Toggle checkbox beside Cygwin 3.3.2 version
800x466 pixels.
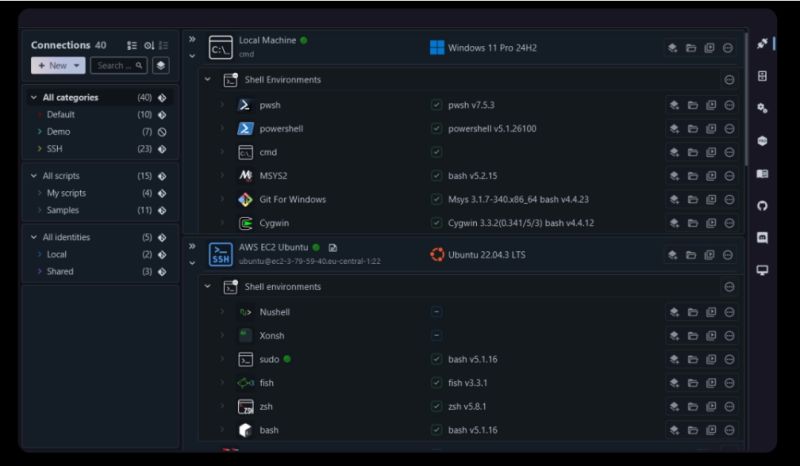point(436,223)
